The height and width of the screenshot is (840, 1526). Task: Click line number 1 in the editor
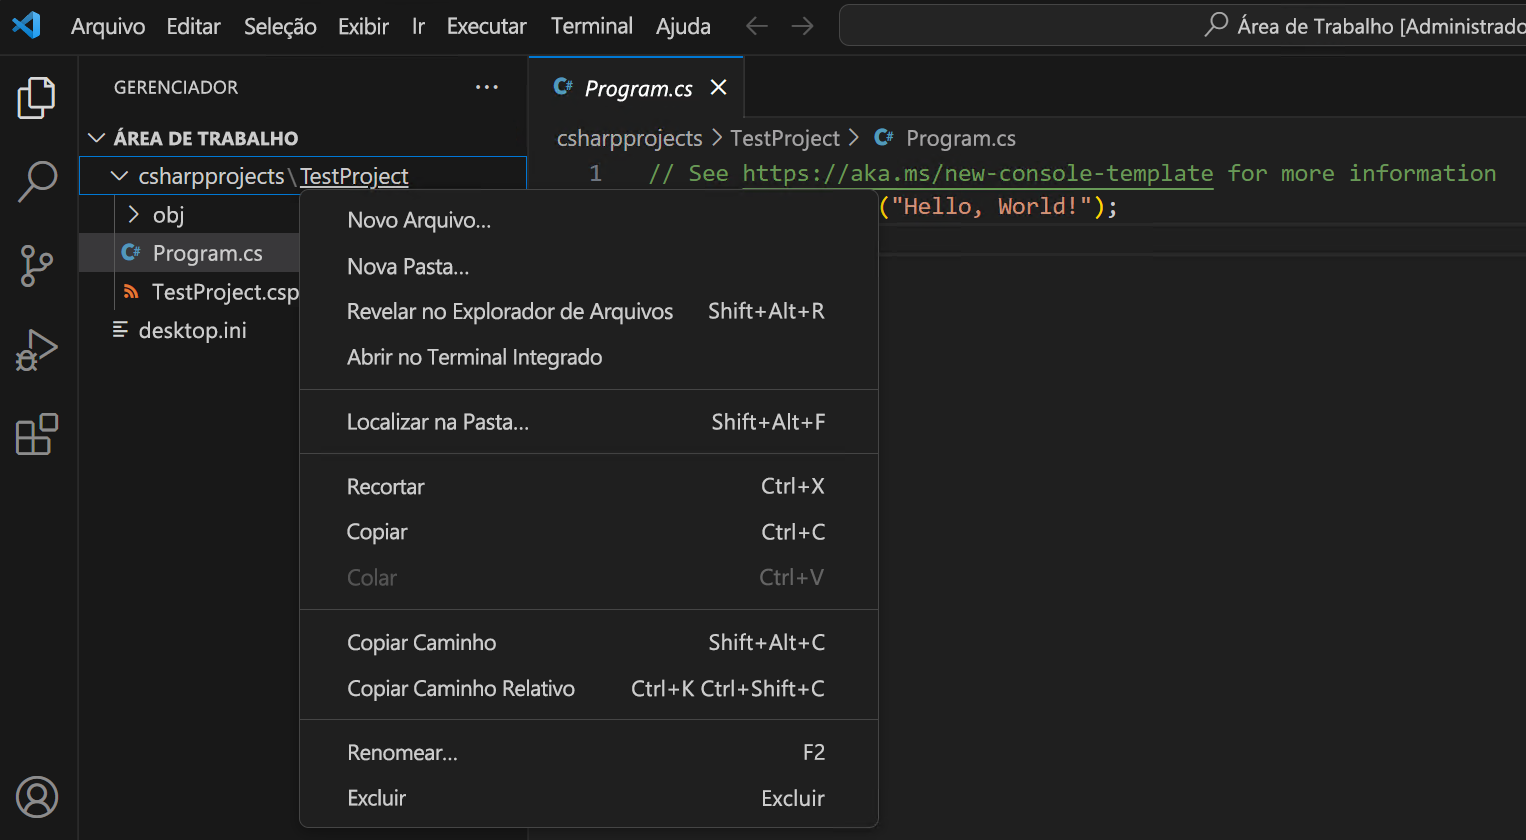(596, 173)
